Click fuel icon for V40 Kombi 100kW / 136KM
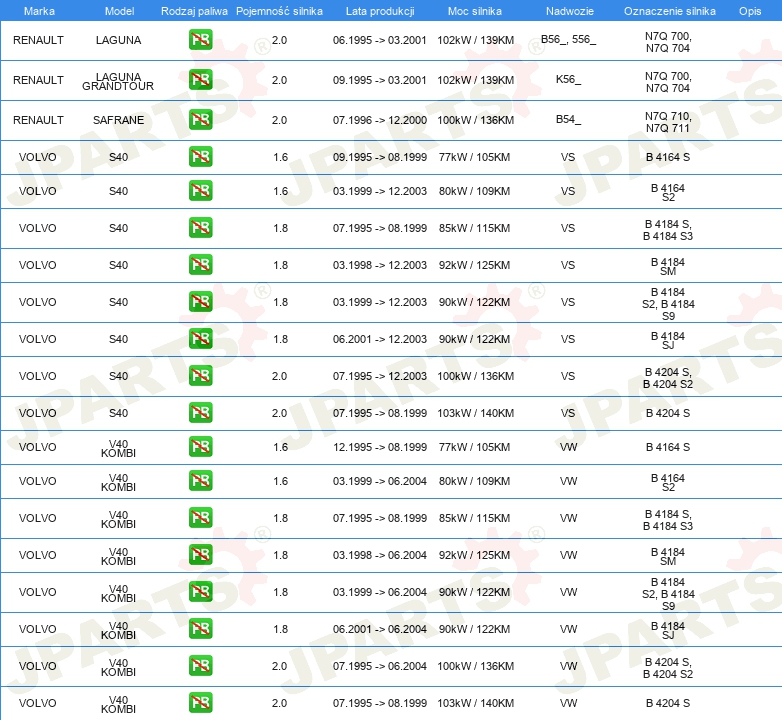Image resolution: width=782 pixels, height=720 pixels. point(200,666)
